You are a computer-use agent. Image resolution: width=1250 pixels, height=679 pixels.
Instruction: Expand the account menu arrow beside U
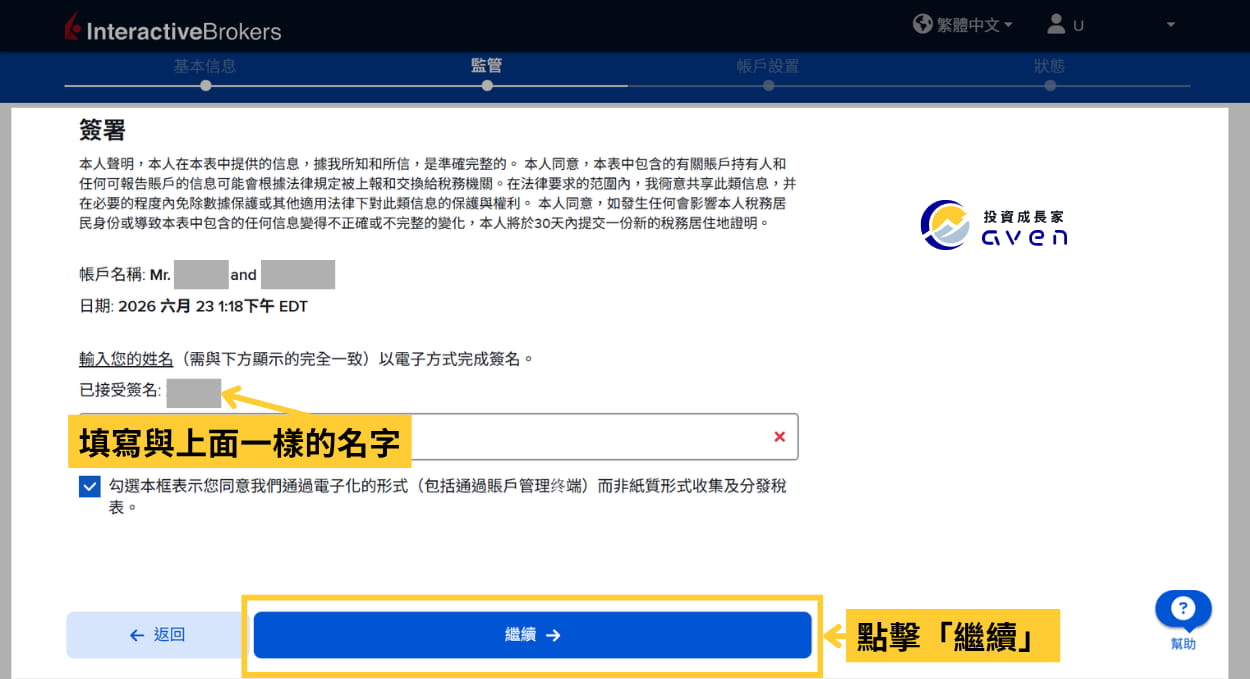pos(1170,25)
